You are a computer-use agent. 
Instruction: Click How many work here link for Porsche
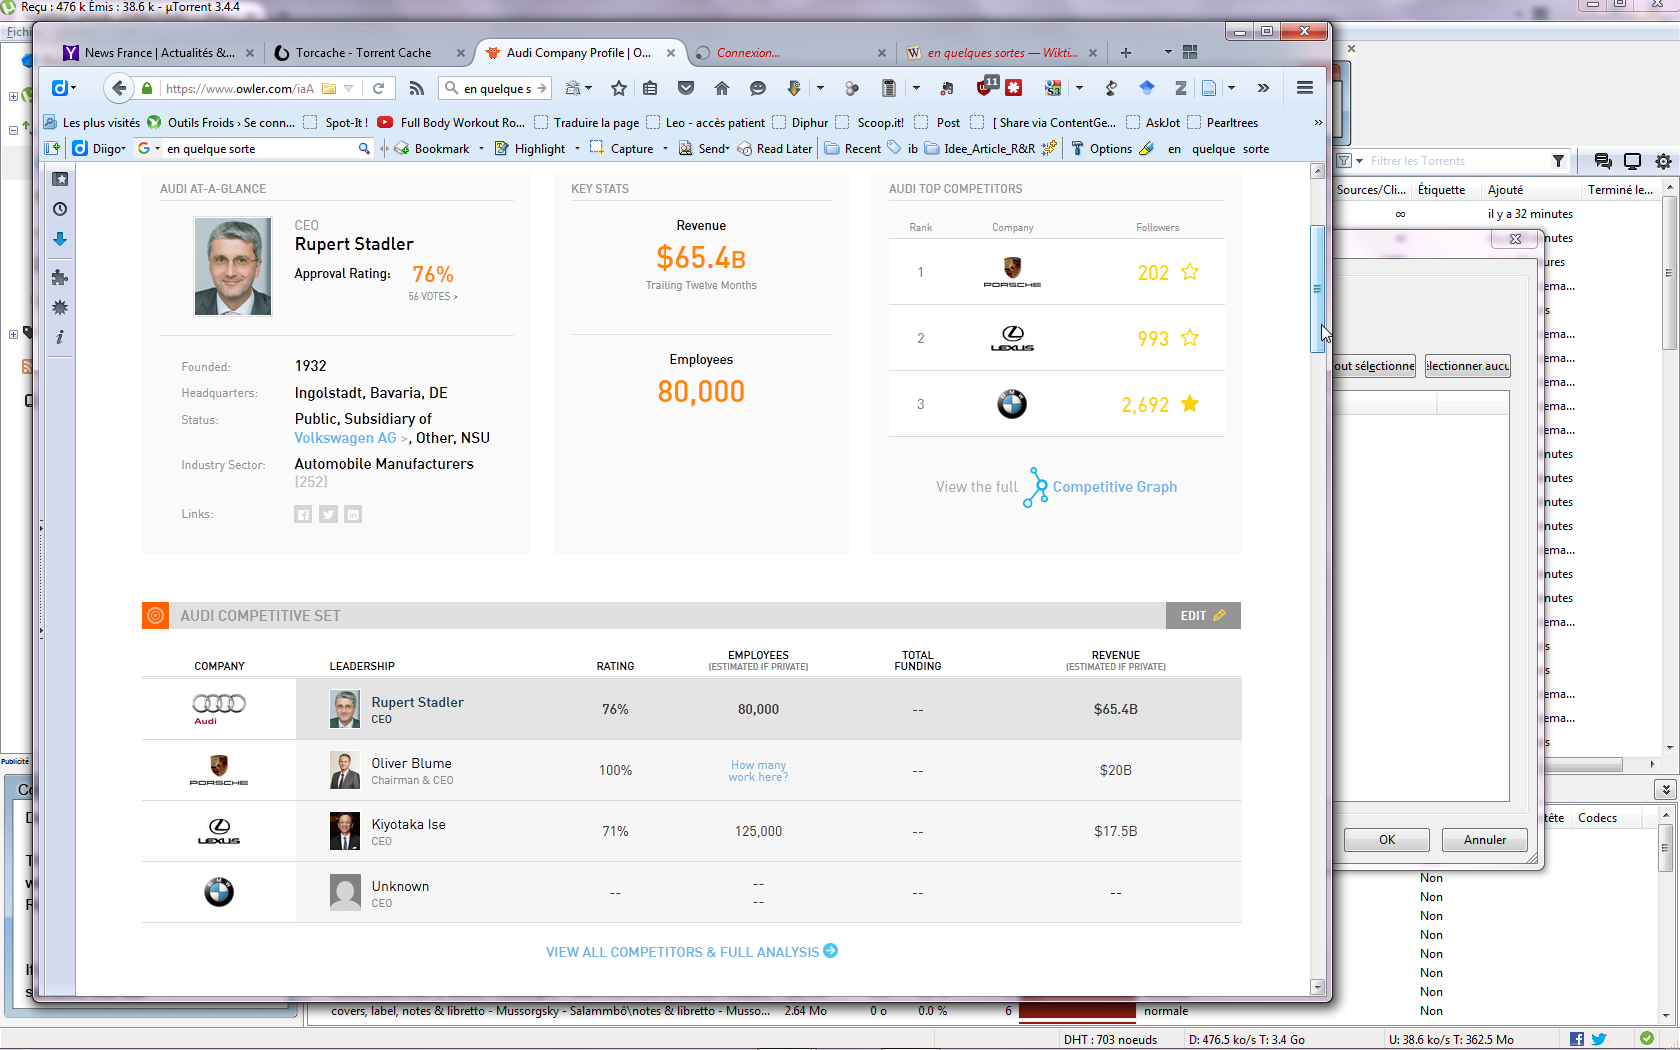tap(758, 771)
